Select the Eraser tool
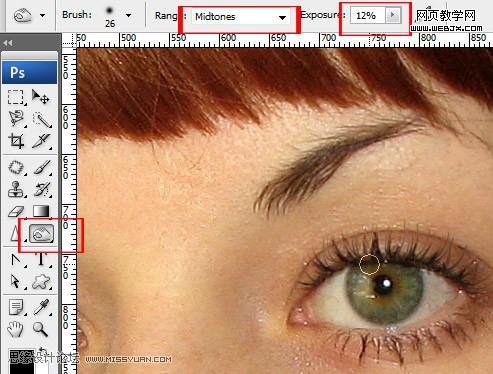 coord(15,211)
